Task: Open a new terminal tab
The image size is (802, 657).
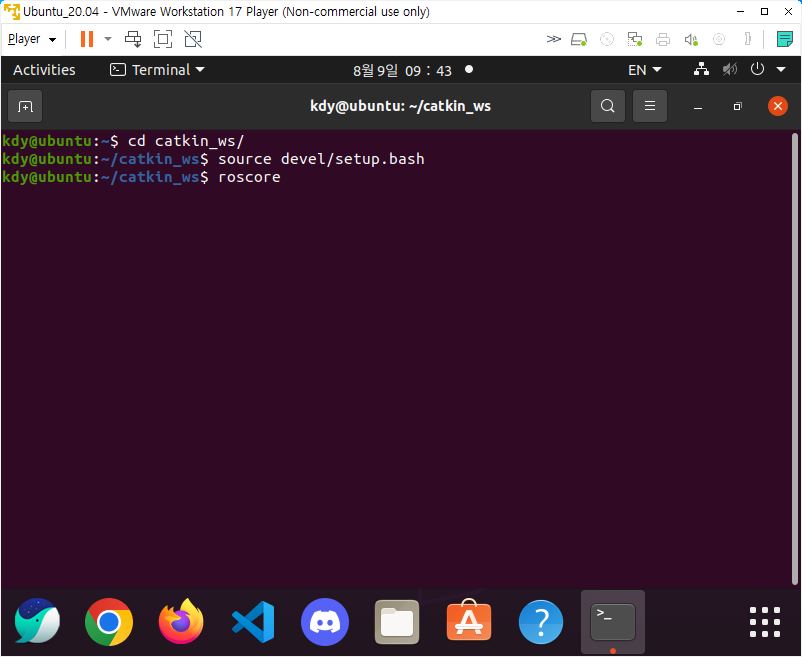Action: click(x=25, y=106)
